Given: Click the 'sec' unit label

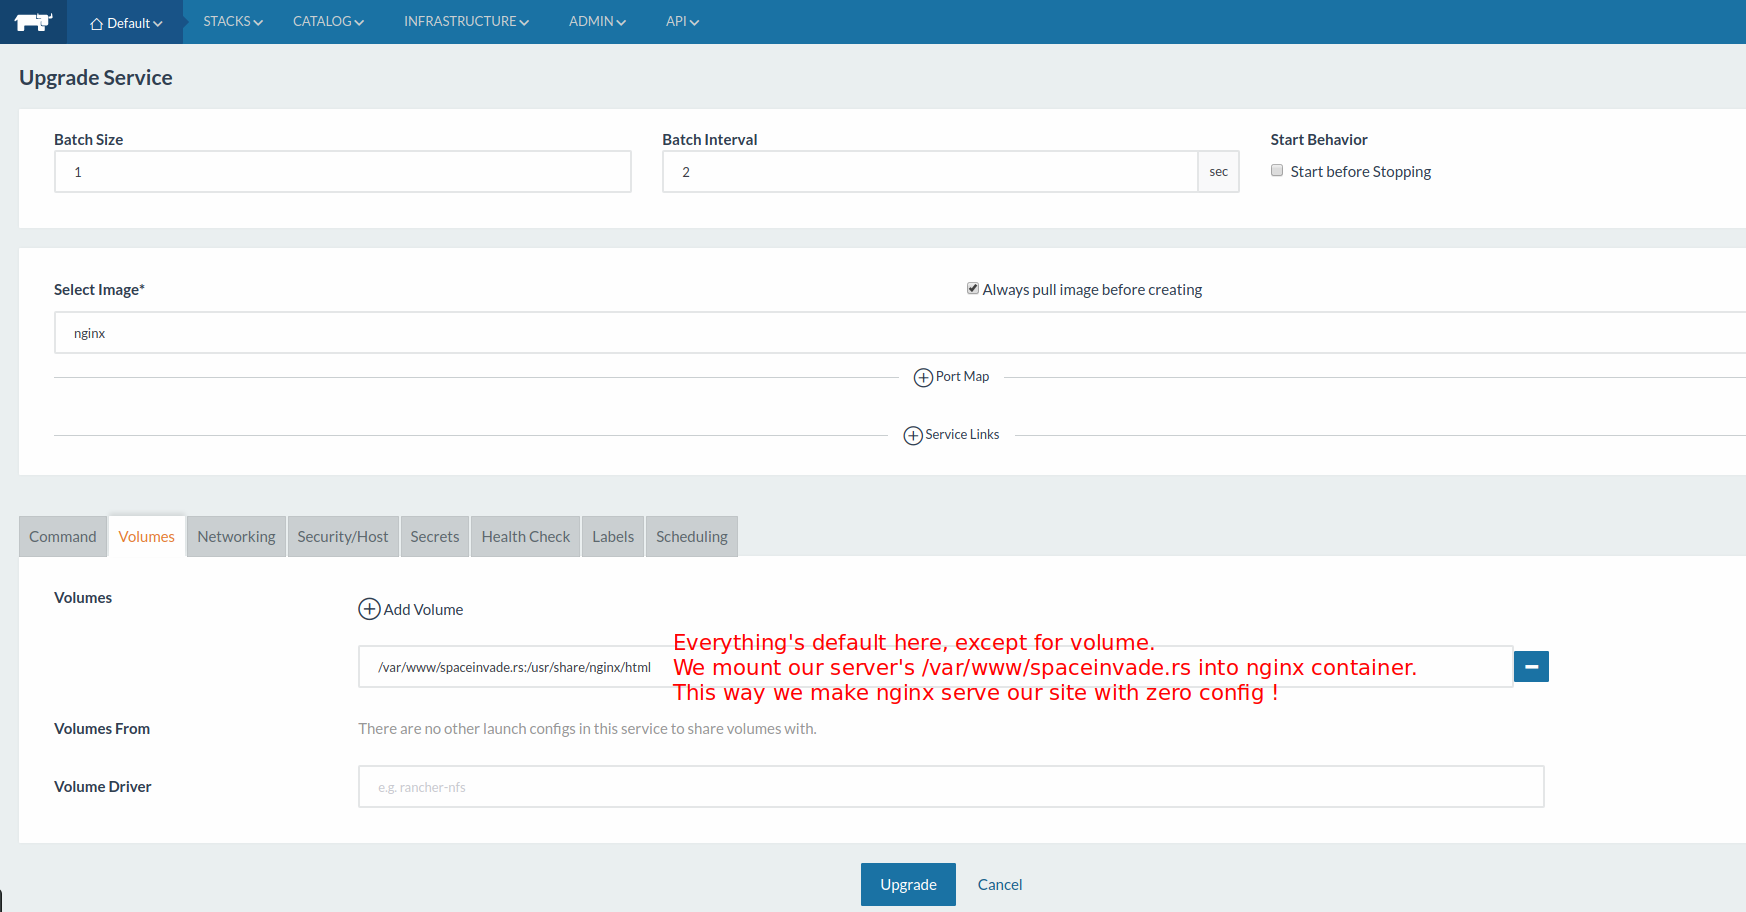Looking at the screenshot, I should click(1219, 172).
